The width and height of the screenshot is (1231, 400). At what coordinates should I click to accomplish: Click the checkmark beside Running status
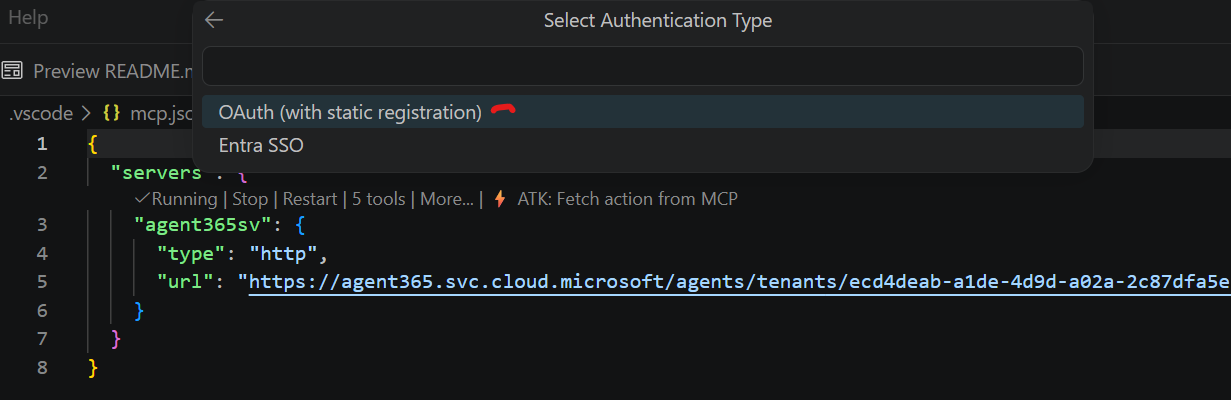tap(143, 199)
